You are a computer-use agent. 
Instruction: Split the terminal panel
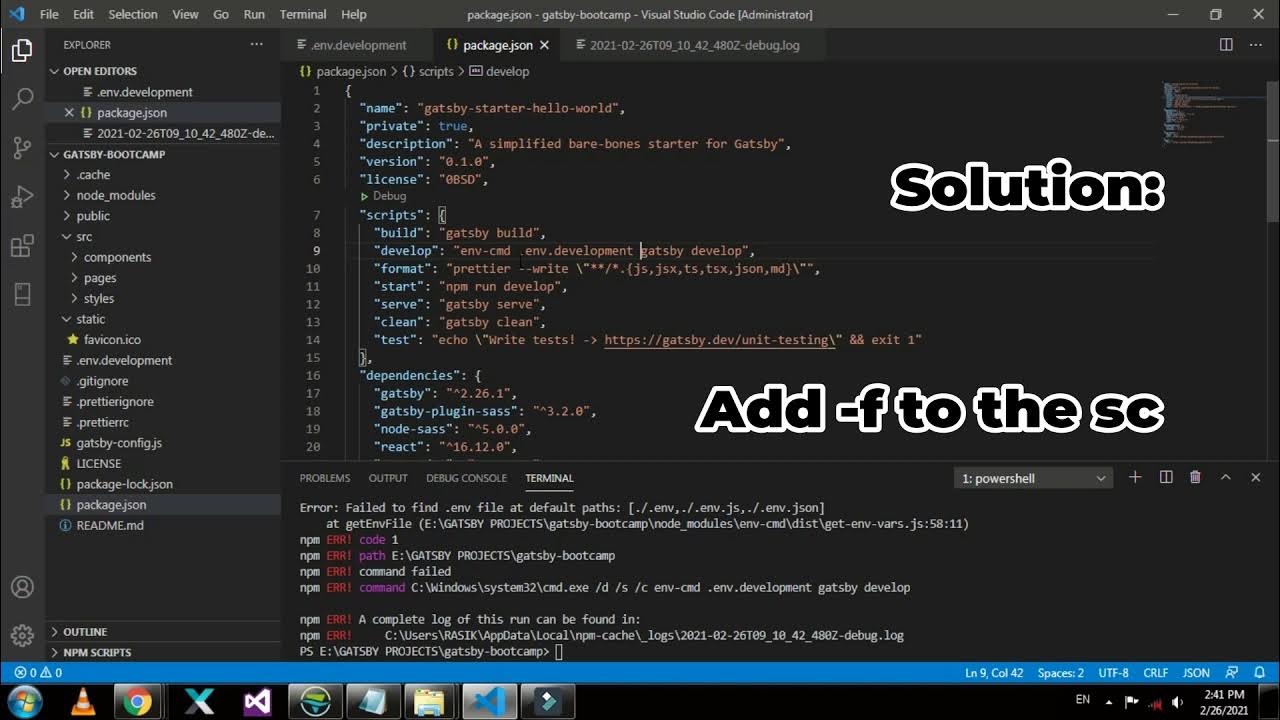(x=1166, y=478)
